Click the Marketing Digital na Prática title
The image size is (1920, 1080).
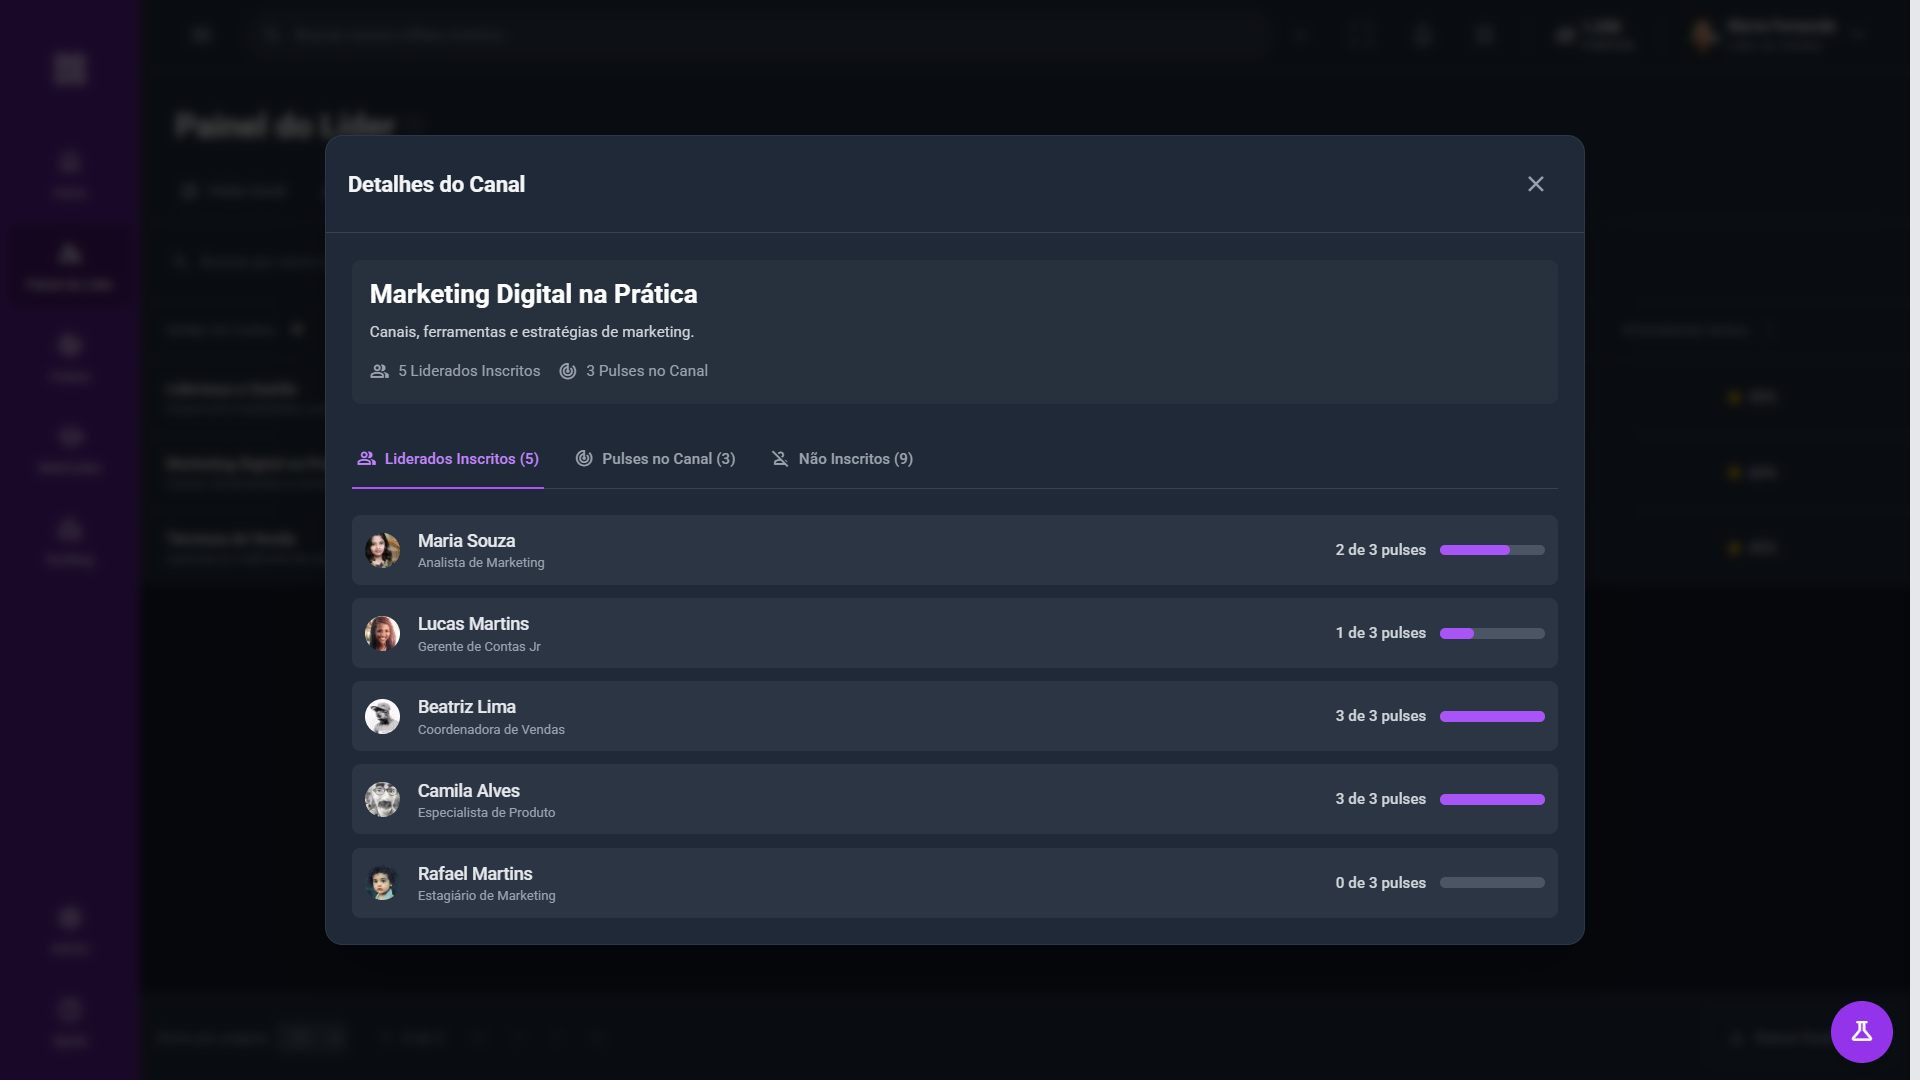(533, 294)
